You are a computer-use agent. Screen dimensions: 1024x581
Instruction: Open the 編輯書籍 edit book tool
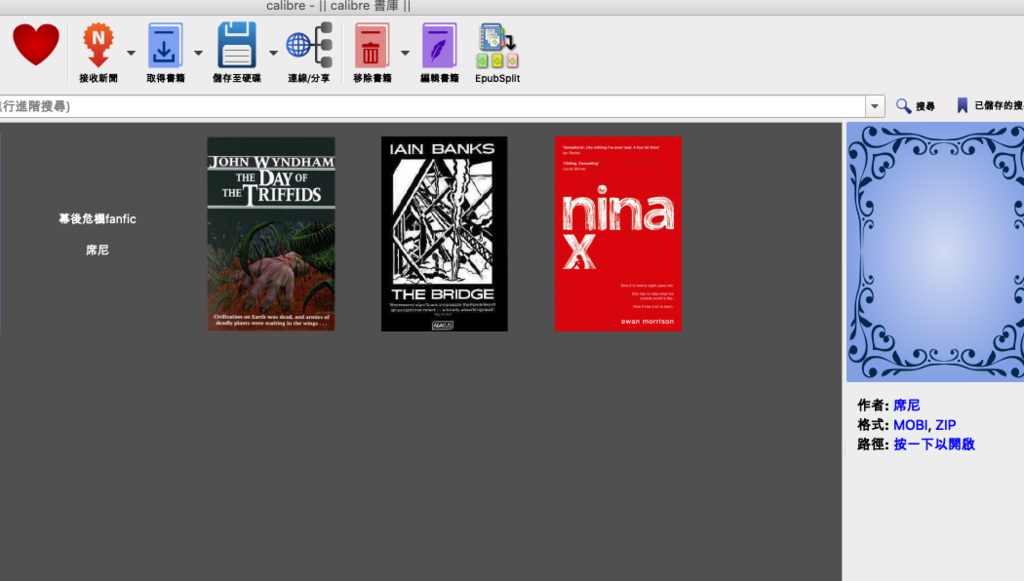click(440, 53)
